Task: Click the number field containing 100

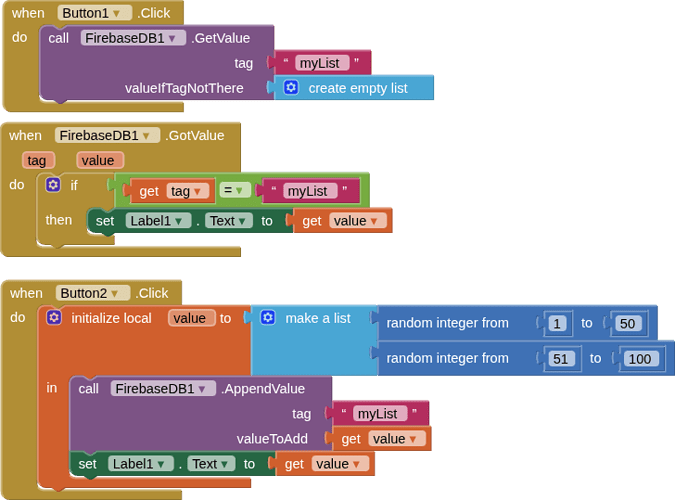Action: (640, 359)
